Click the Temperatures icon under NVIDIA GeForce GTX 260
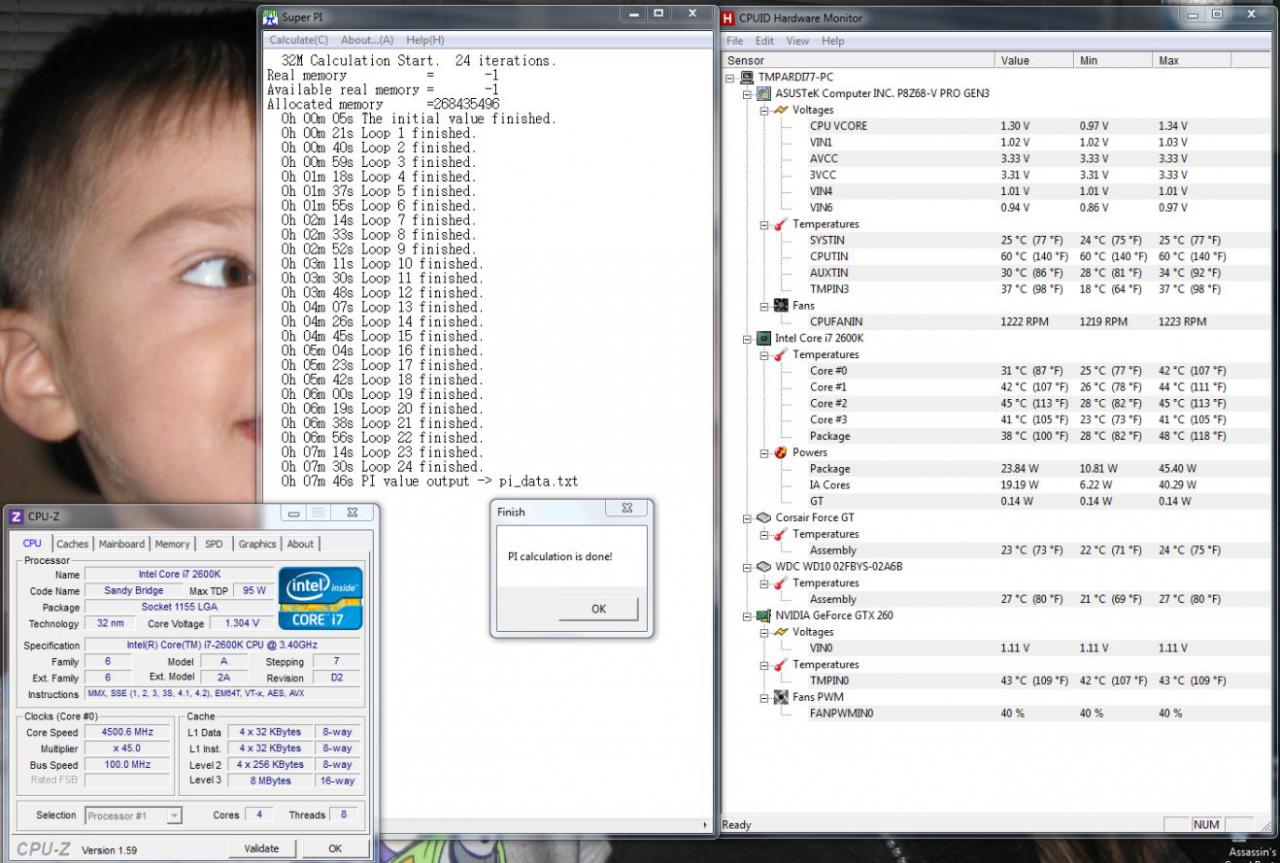 (780, 664)
